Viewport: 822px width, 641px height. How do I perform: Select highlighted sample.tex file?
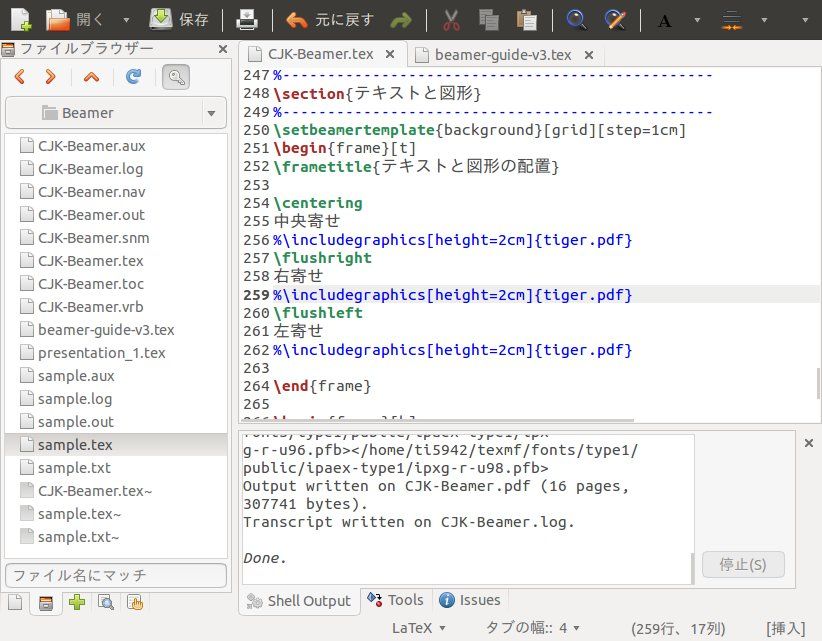[x=116, y=445]
